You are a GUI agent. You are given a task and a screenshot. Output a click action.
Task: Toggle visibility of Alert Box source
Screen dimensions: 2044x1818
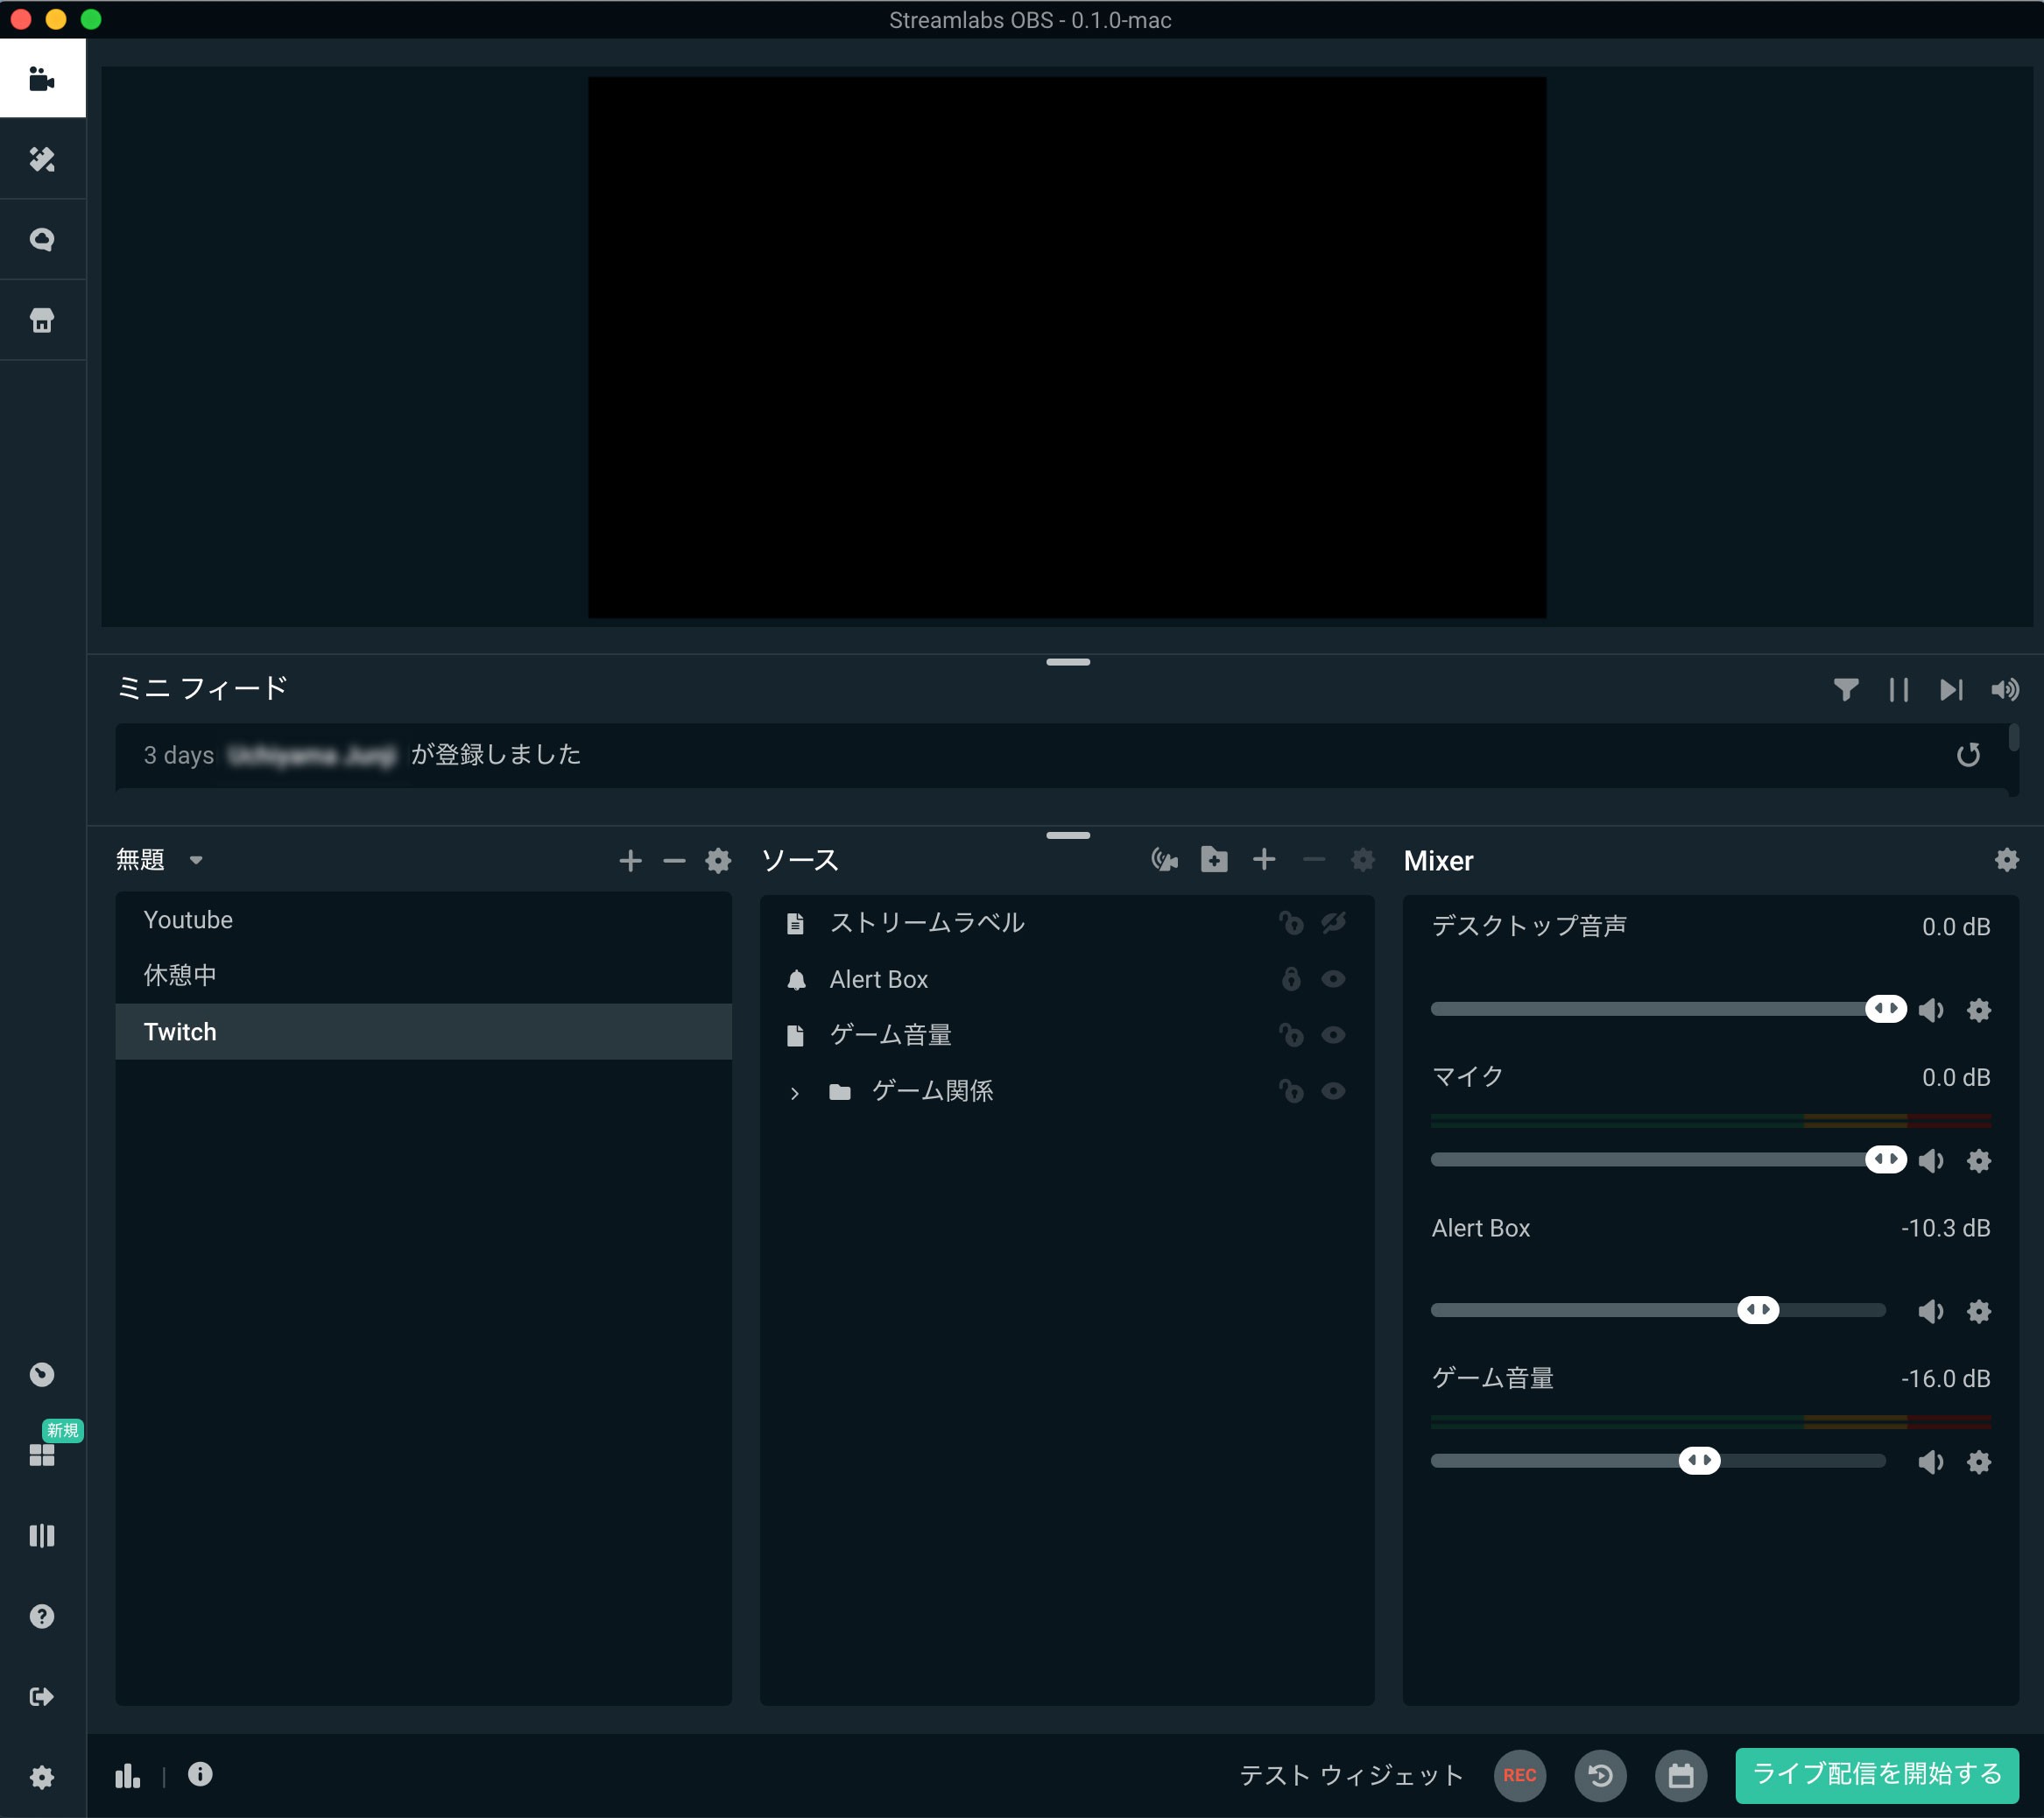(1333, 979)
